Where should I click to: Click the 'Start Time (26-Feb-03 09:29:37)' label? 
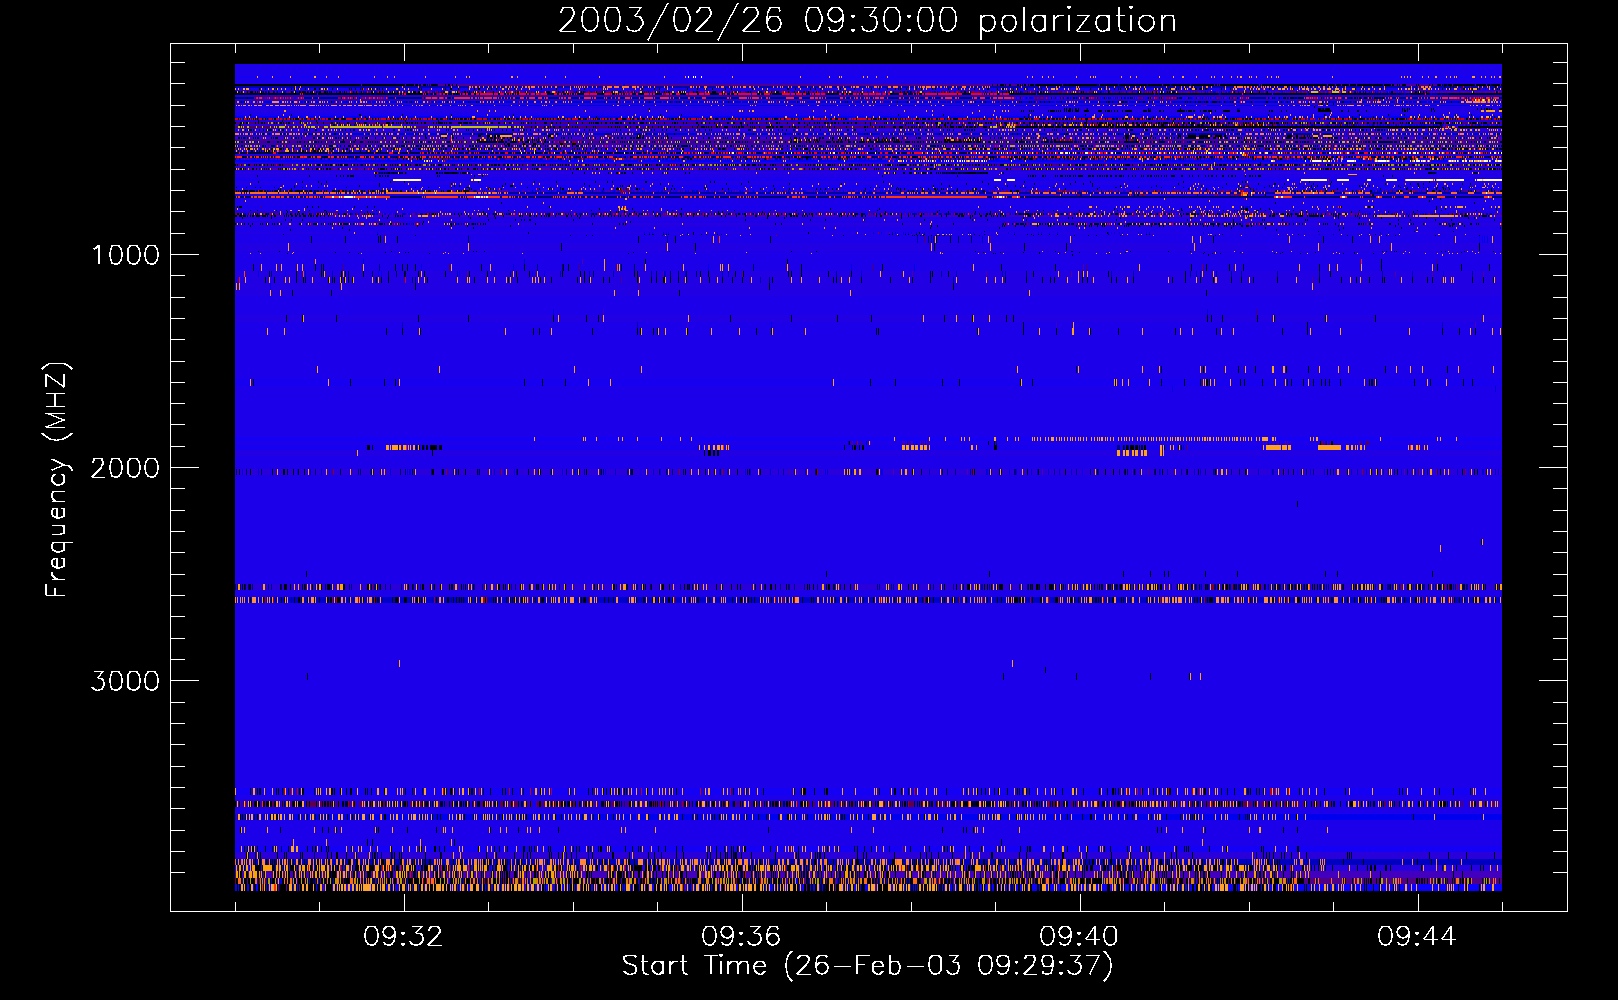coord(867,966)
